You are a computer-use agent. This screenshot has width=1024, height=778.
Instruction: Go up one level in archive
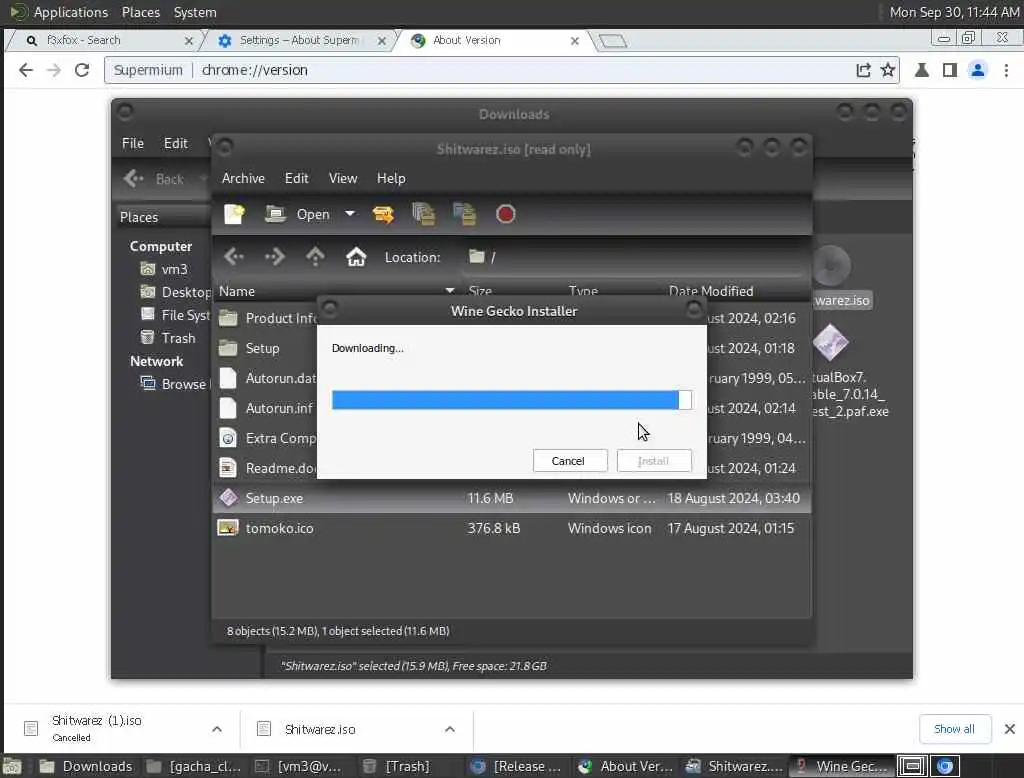(315, 257)
